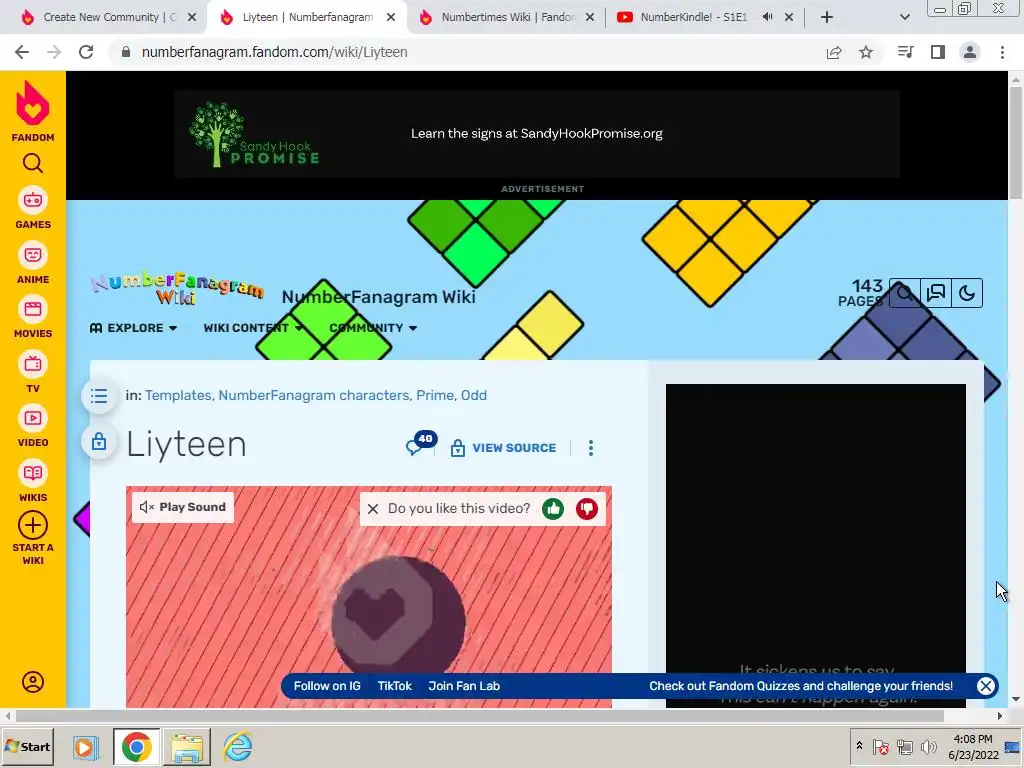The width and height of the screenshot is (1024, 768).
Task: Open Internet Explorer from taskbar
Action: tap(238, 746)
